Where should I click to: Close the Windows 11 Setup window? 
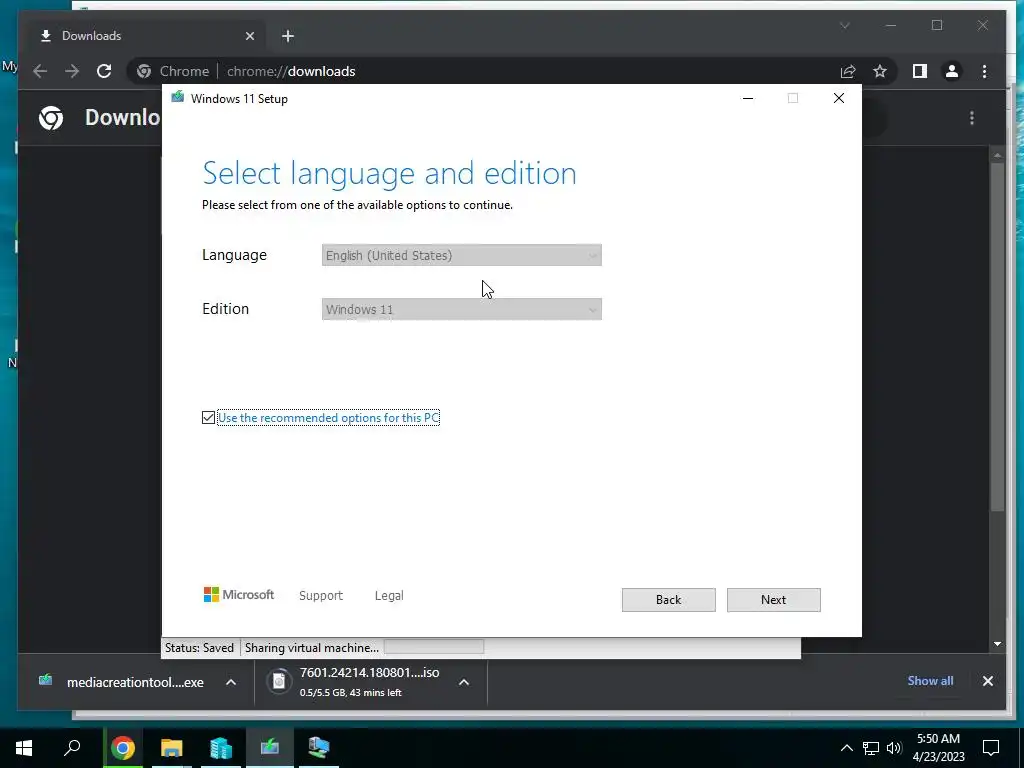tap(839, 98)
